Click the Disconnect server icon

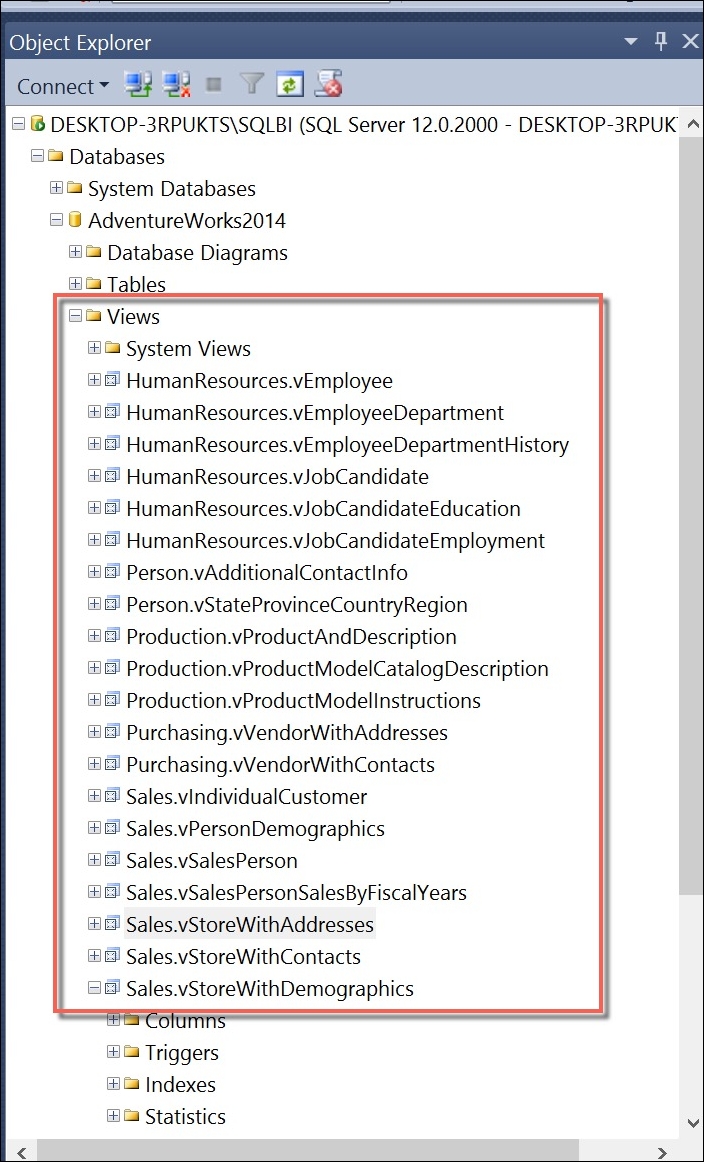click(176, 85)
